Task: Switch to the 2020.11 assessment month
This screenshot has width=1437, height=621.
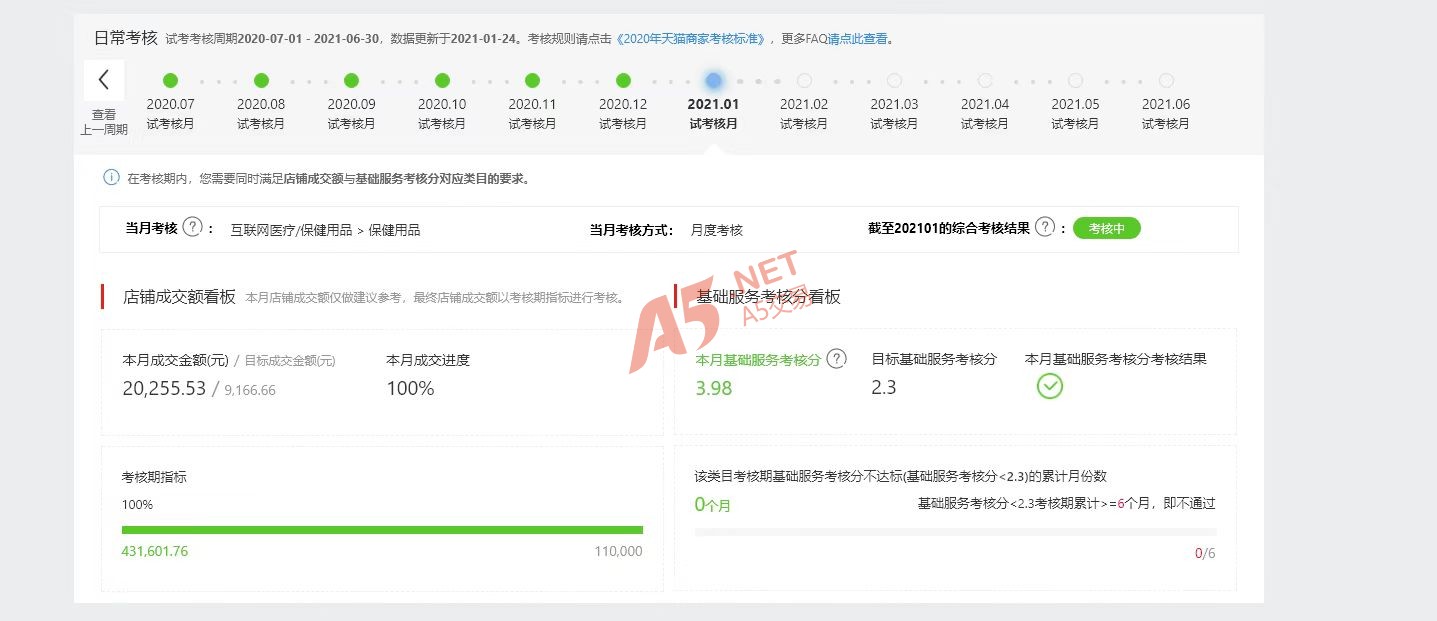Action: pos(532,81)
